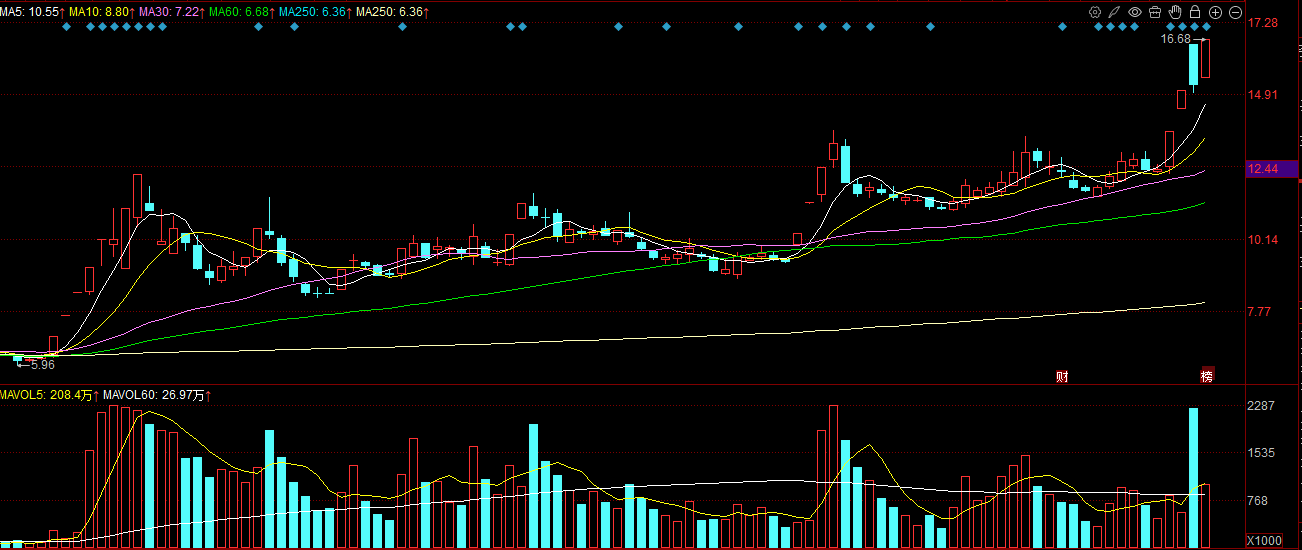Click the 财 financial report marker
Screen dimensions: 1302x550
click(1062, 376)
